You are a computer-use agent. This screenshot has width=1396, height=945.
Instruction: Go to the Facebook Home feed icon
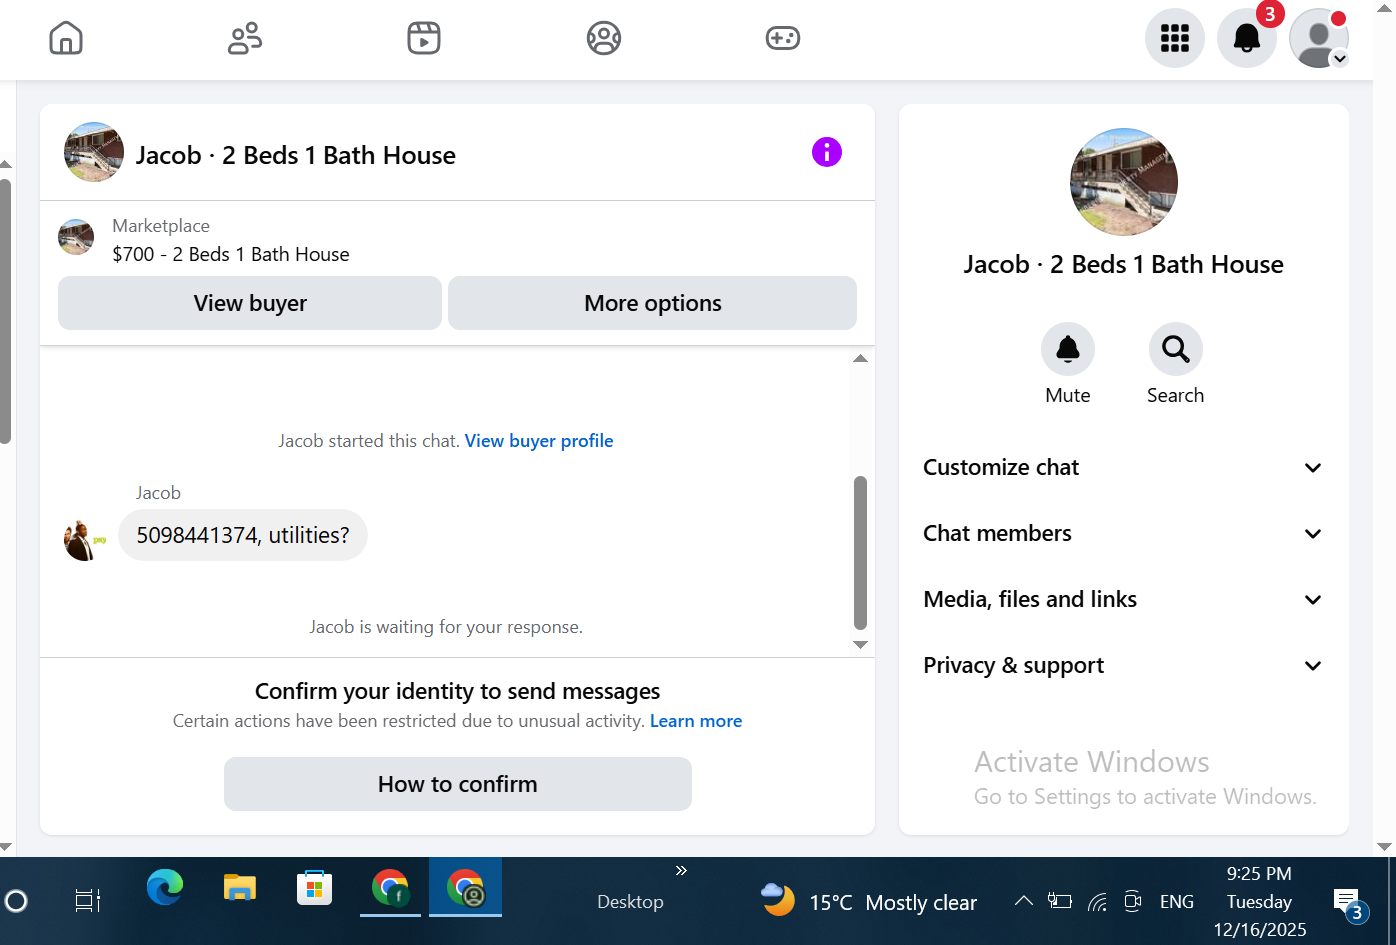point(66,38)
